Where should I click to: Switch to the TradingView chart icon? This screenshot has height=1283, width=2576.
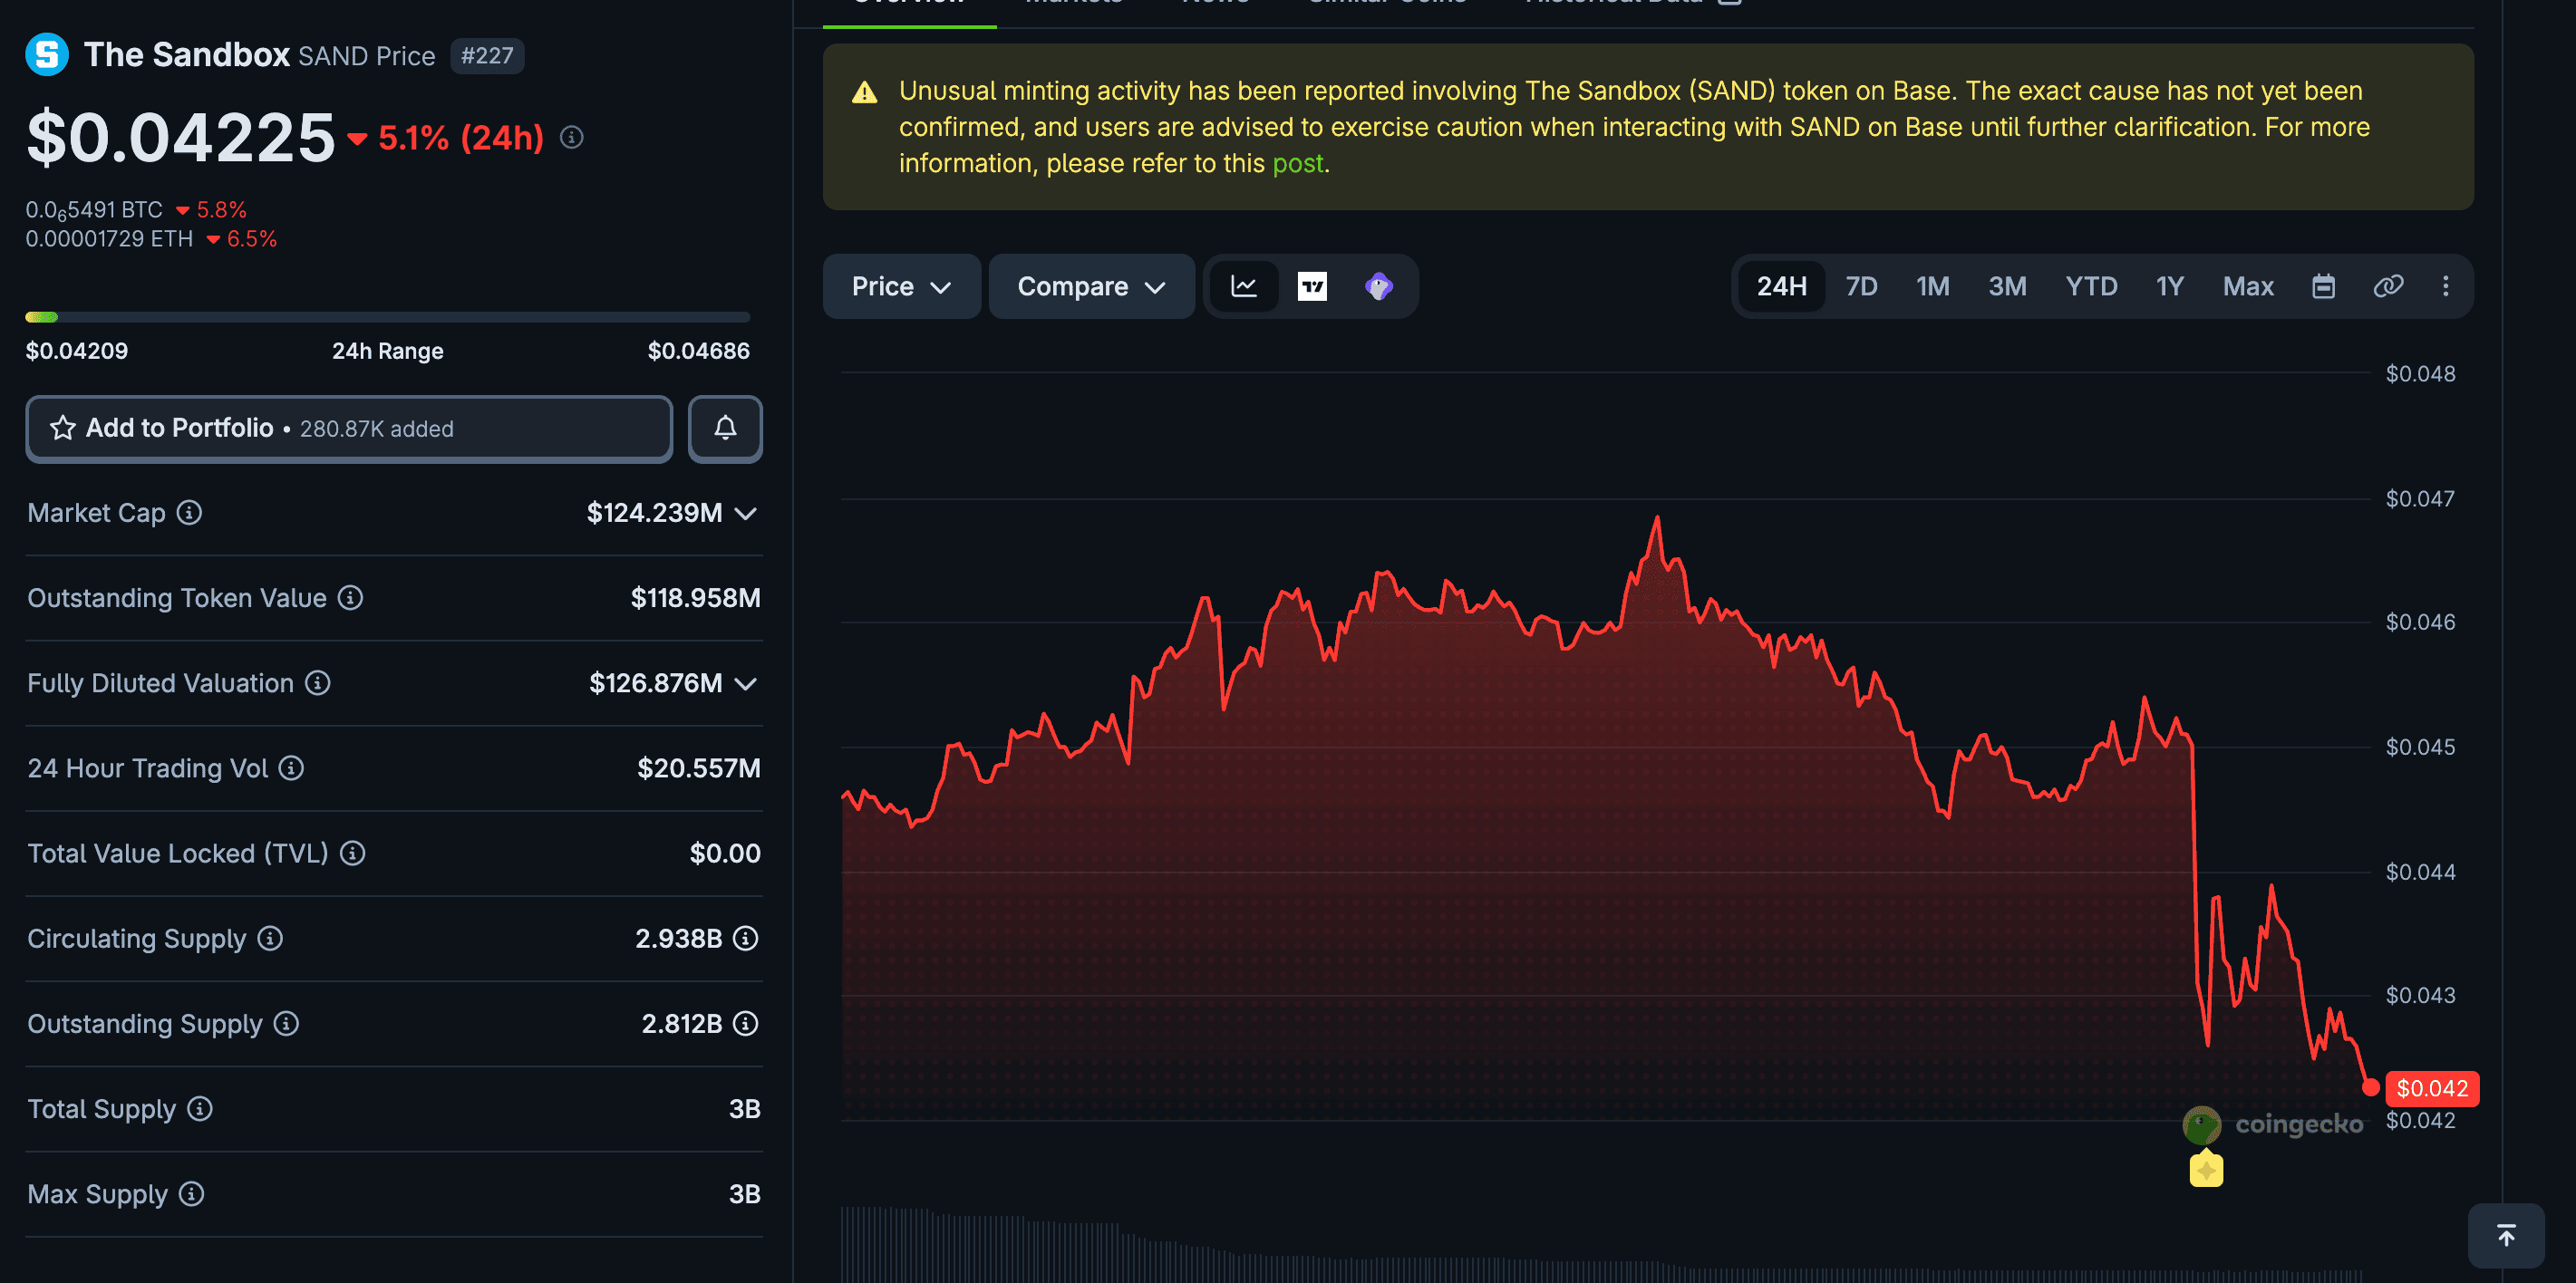pyautogui.click(x=1311, y=286)
